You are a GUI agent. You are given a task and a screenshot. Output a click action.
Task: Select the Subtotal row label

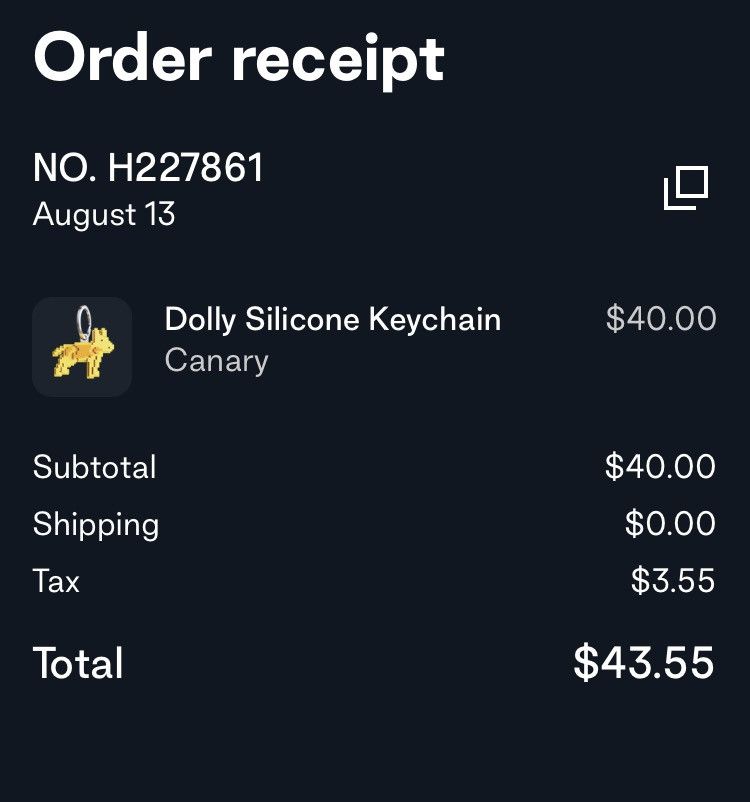point(95,467)
